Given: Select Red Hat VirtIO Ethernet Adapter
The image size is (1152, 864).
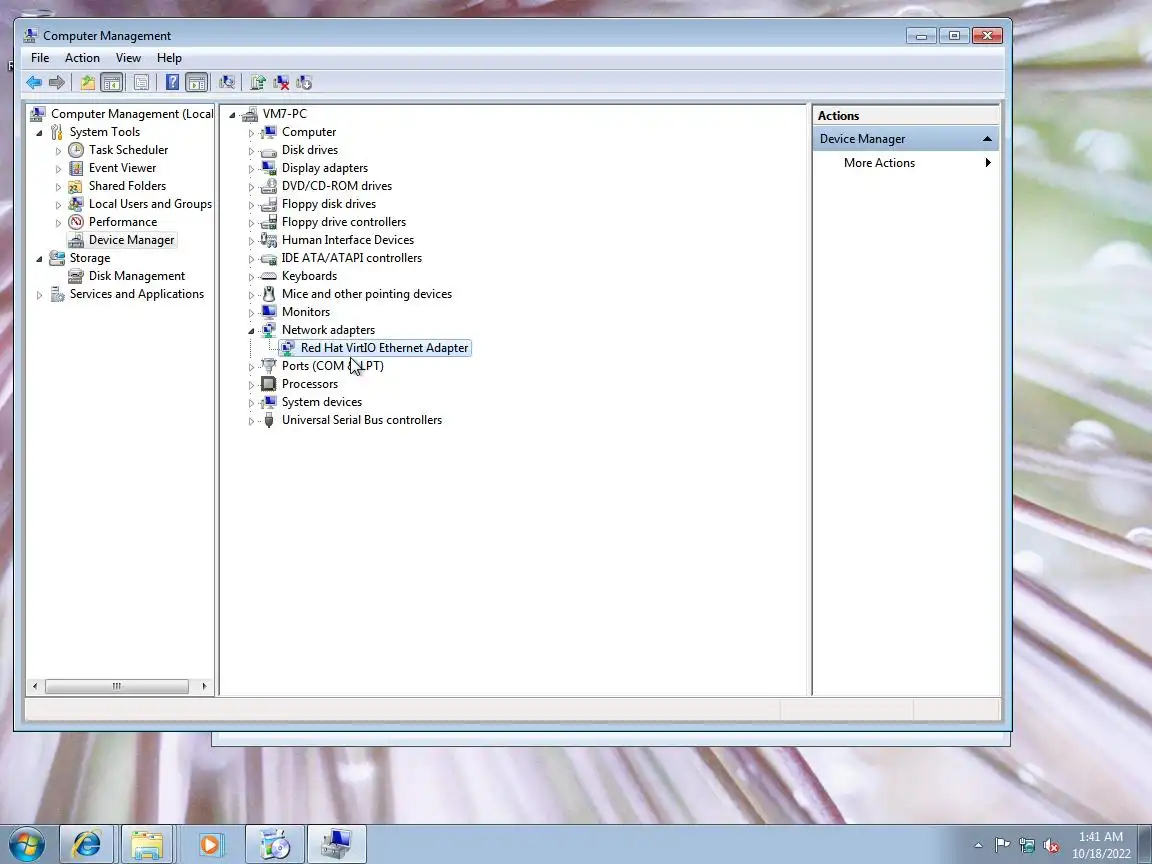Looking at the screenshot, I should pos(384,348).
